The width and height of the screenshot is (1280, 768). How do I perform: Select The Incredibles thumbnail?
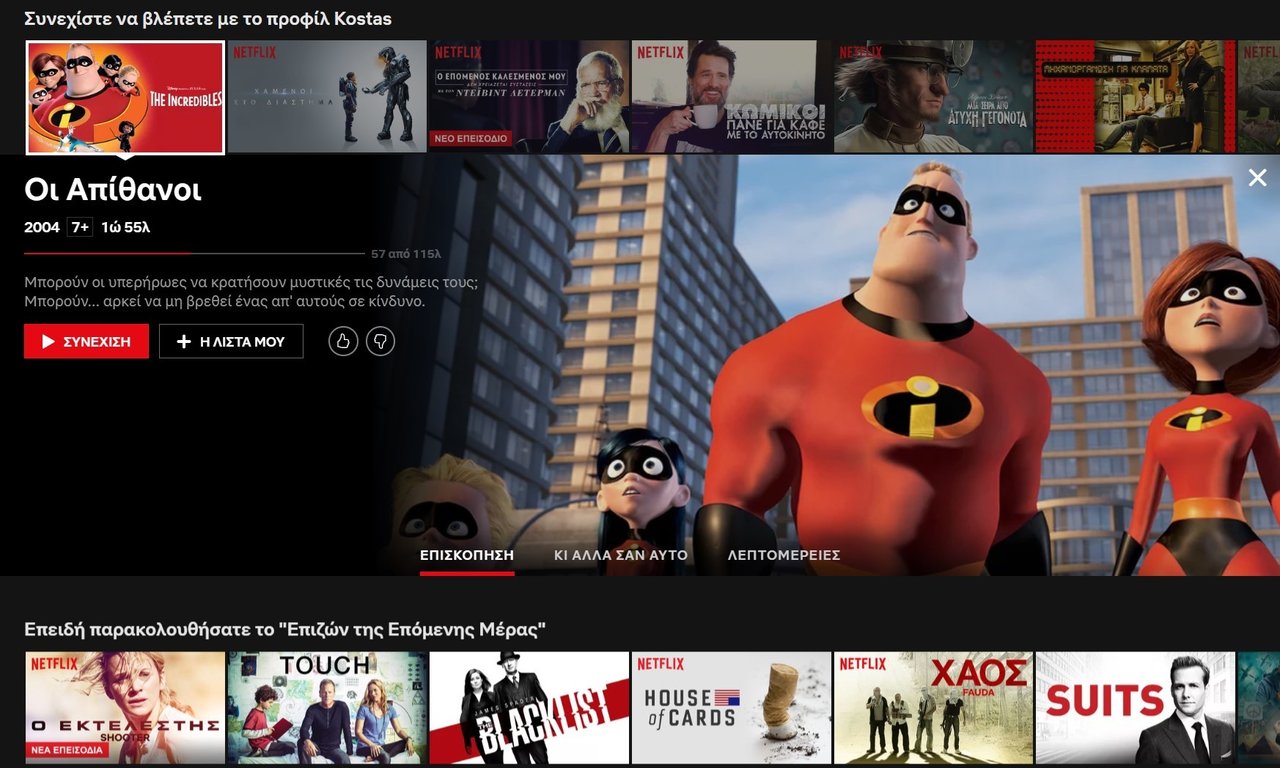pyautogui.click(x=125, y=97)
